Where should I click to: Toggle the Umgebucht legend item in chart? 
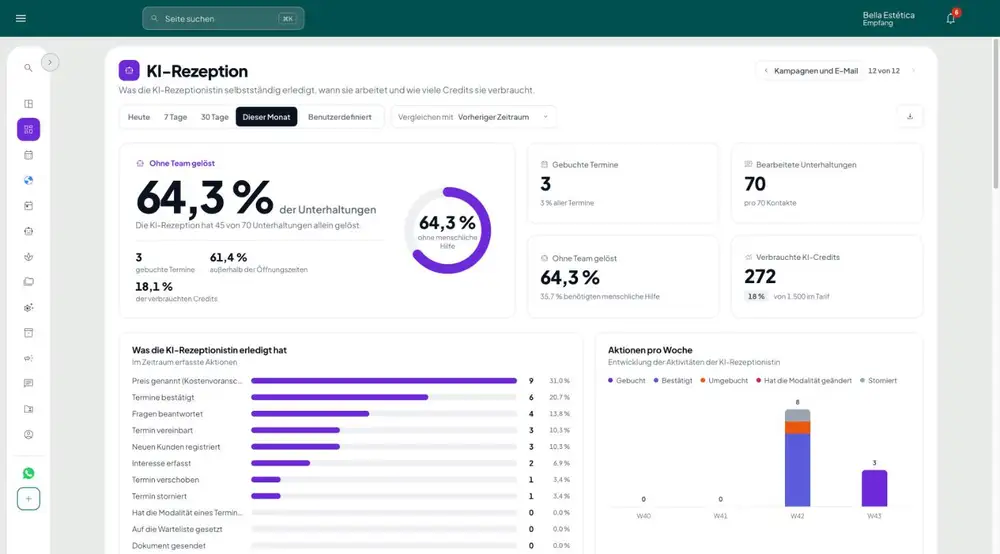(724, 381)
